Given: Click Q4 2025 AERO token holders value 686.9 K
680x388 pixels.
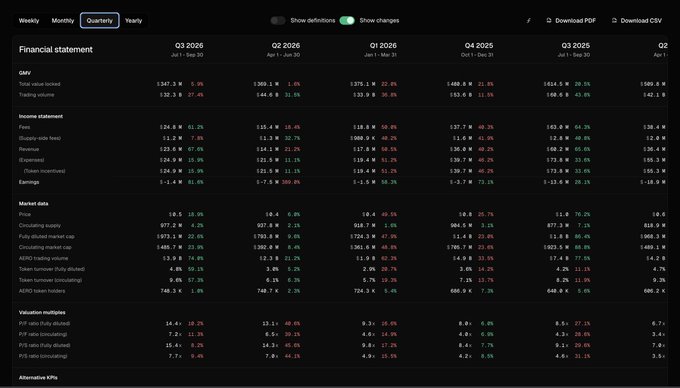Looking at the screenshot, I should pyautogui.click(x=461, y=291).
